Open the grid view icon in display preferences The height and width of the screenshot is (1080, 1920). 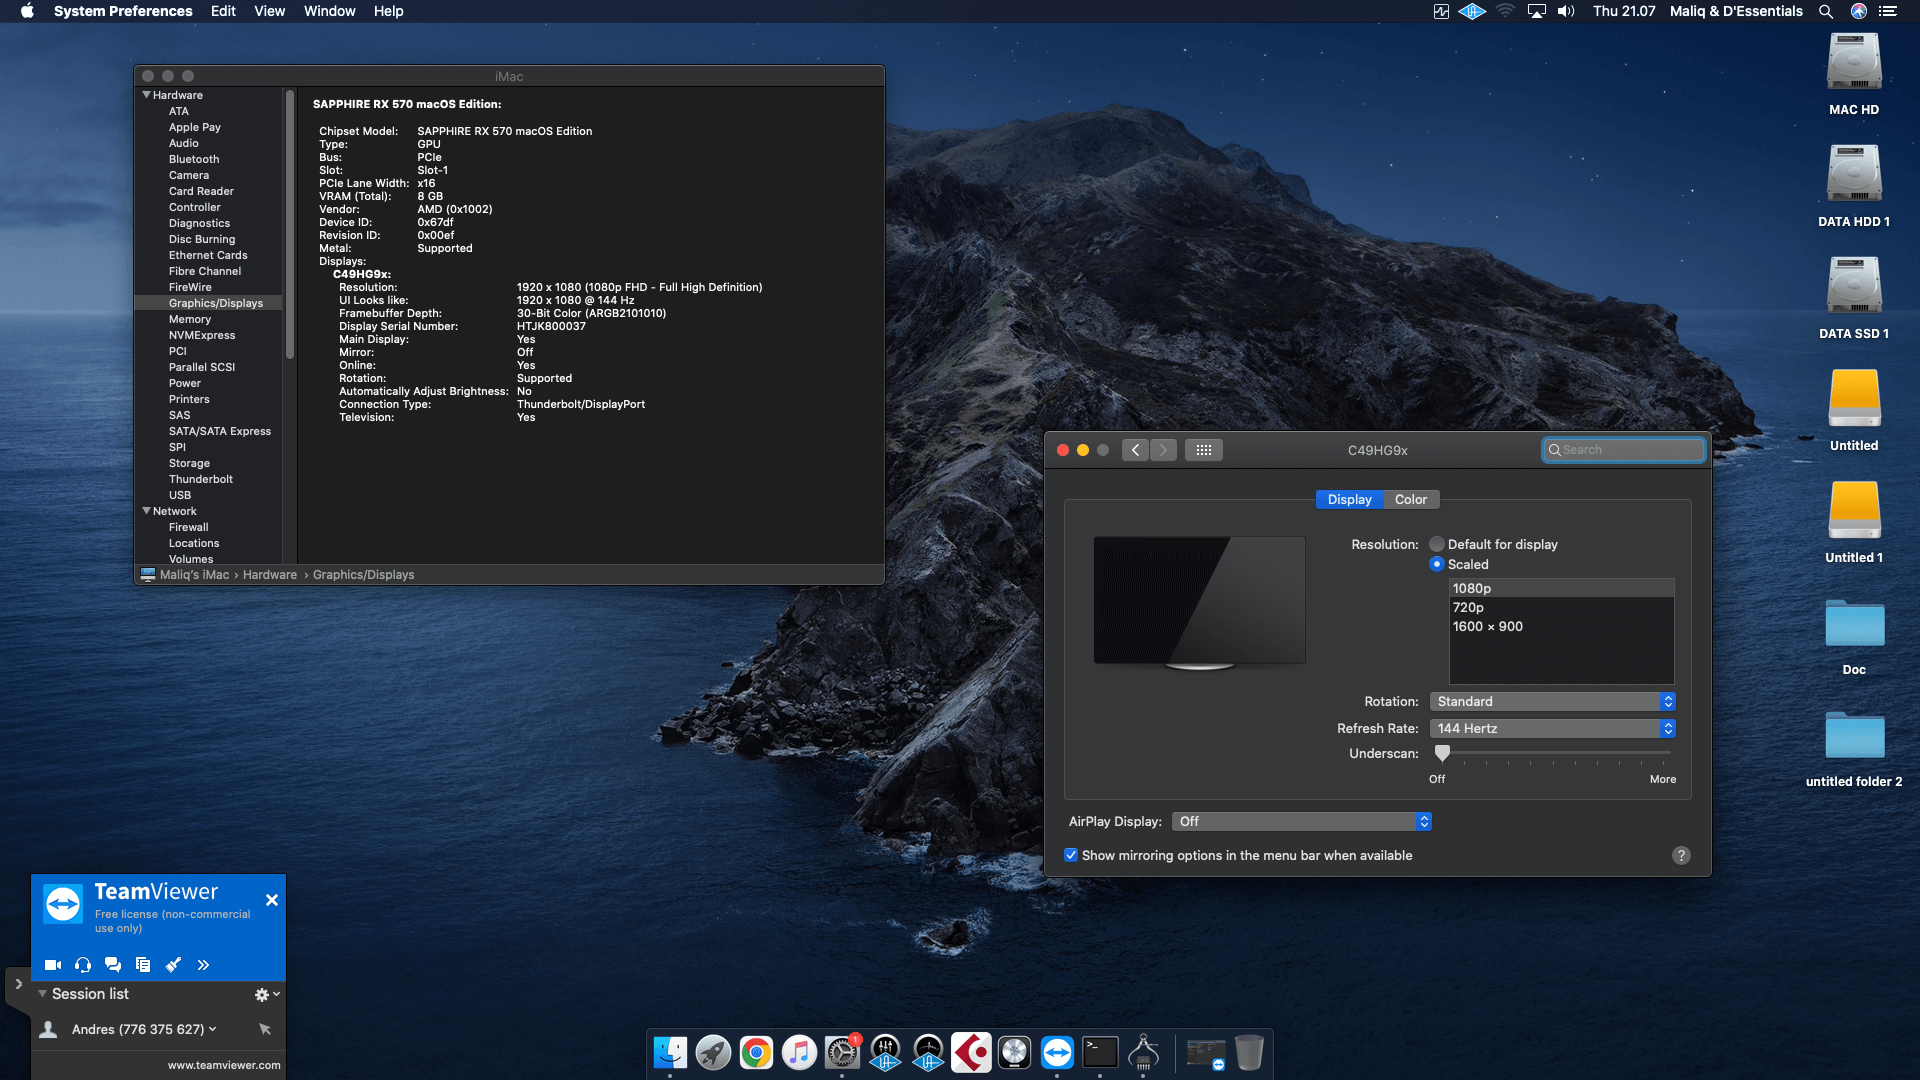[x=1204, y=449]
